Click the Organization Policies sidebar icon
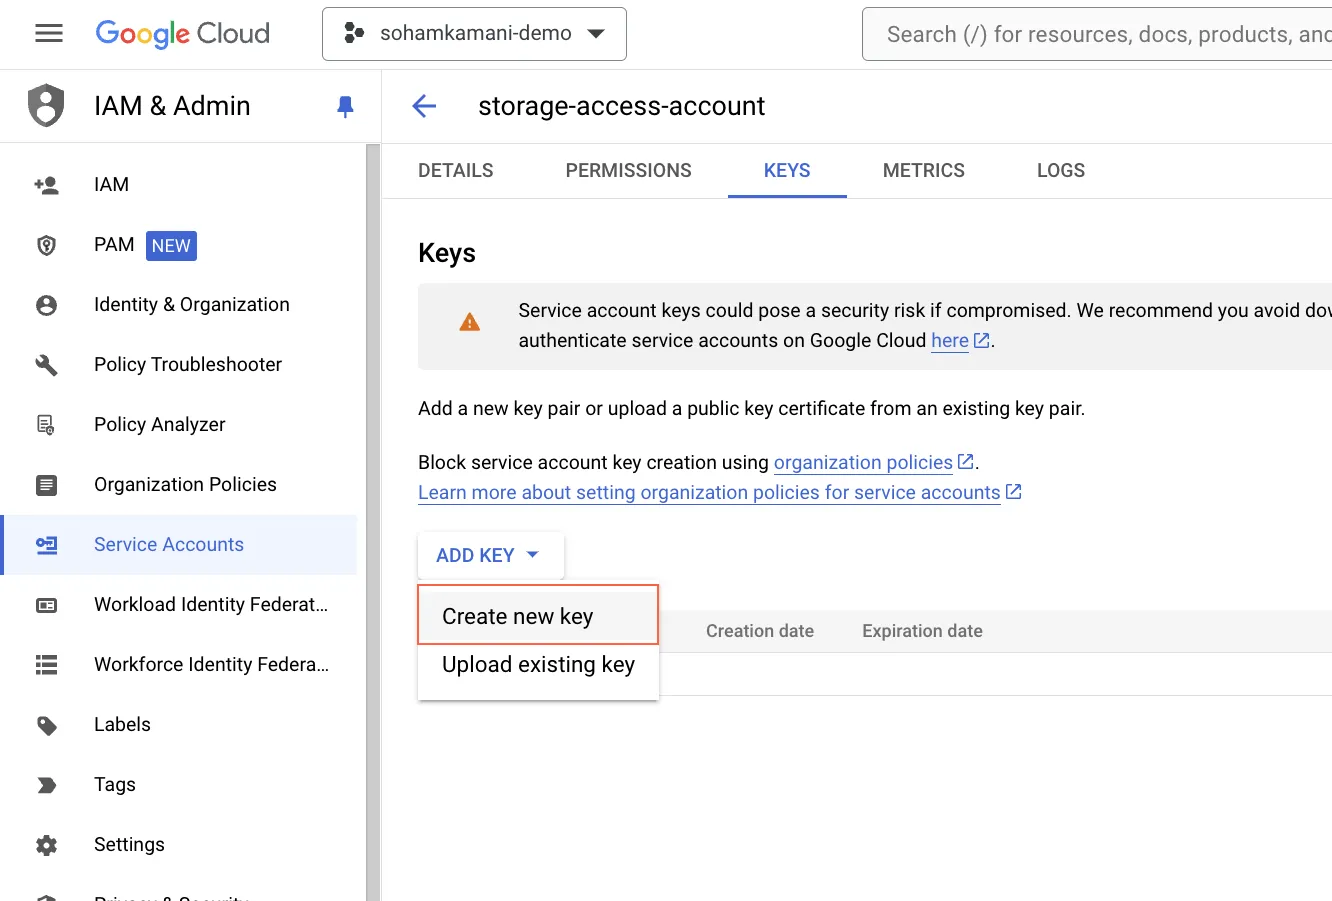The image size is (1332, 901). click(x=46, y=484)
